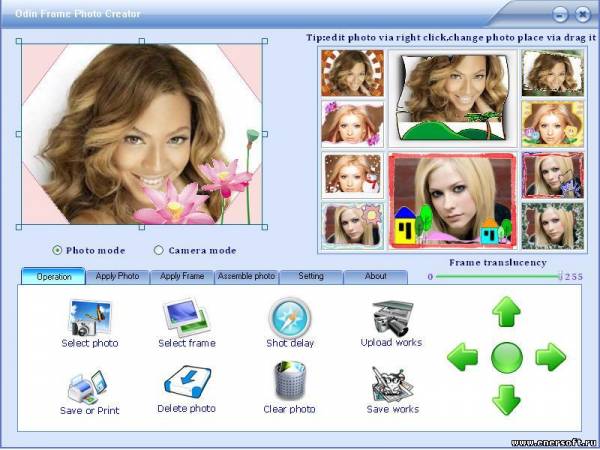The image size is (600, 450).
Task: Click the Frame translucency slider track
Action: tap(497, 276)
